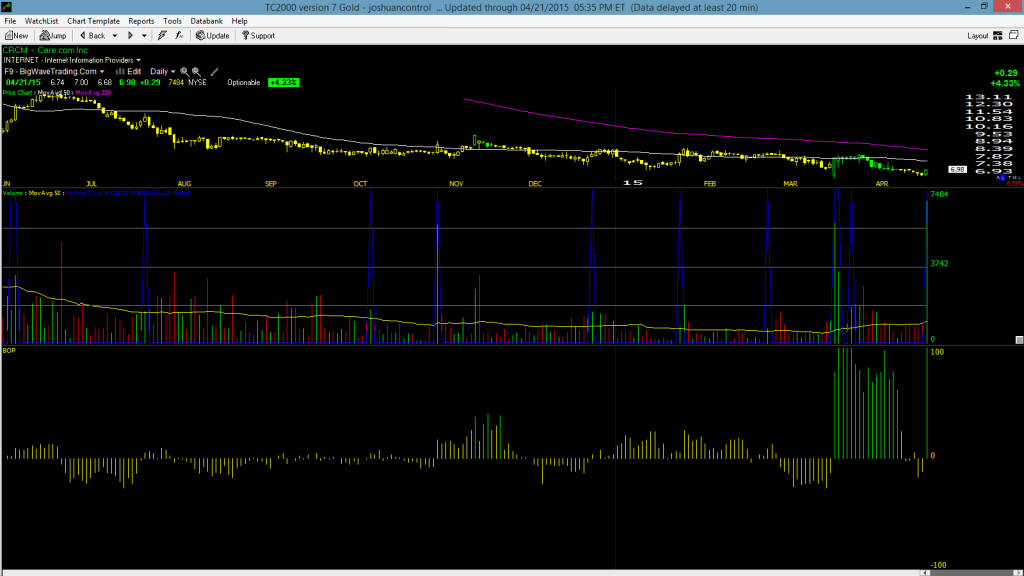
Task: Click the Edit chart template button
Action: (x=134, y=71)
